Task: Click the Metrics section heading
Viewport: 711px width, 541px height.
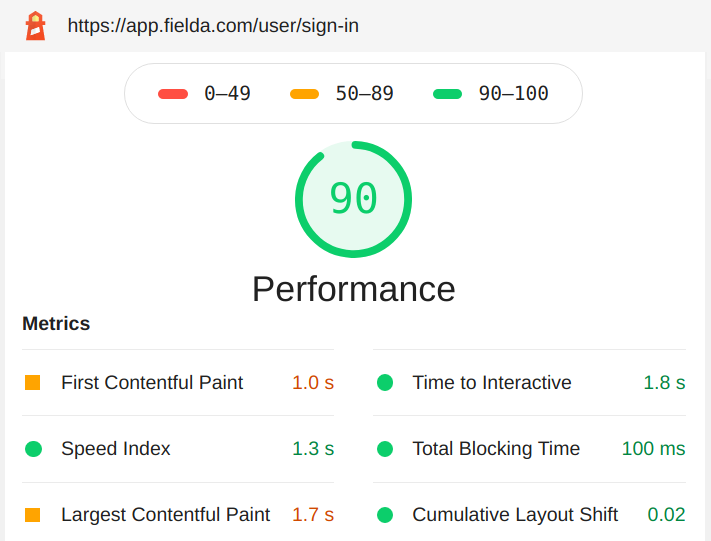Action: click(x=56, y=324)
